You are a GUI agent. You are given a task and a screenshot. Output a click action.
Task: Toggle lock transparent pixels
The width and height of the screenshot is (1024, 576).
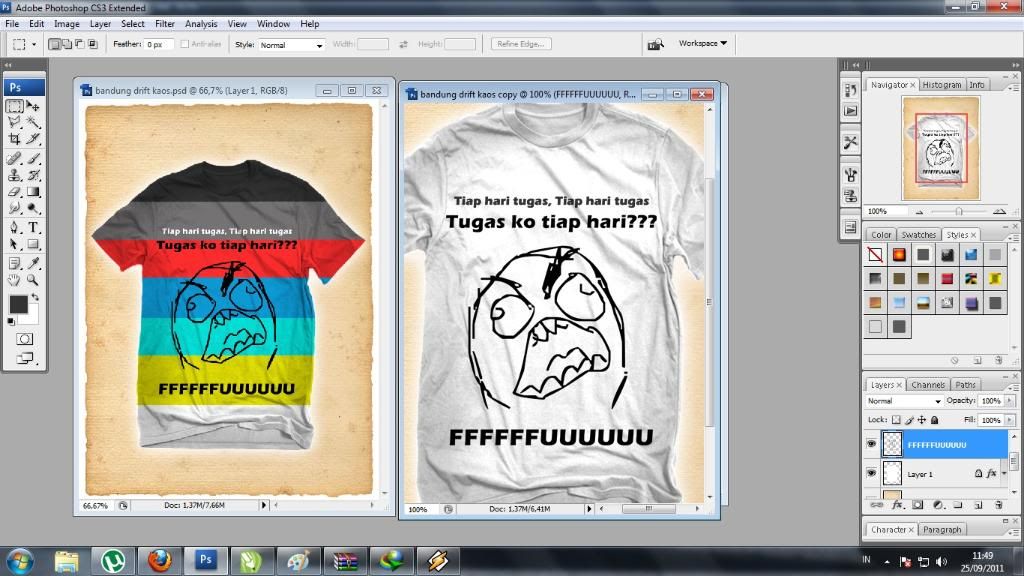(x=896, y=420)
